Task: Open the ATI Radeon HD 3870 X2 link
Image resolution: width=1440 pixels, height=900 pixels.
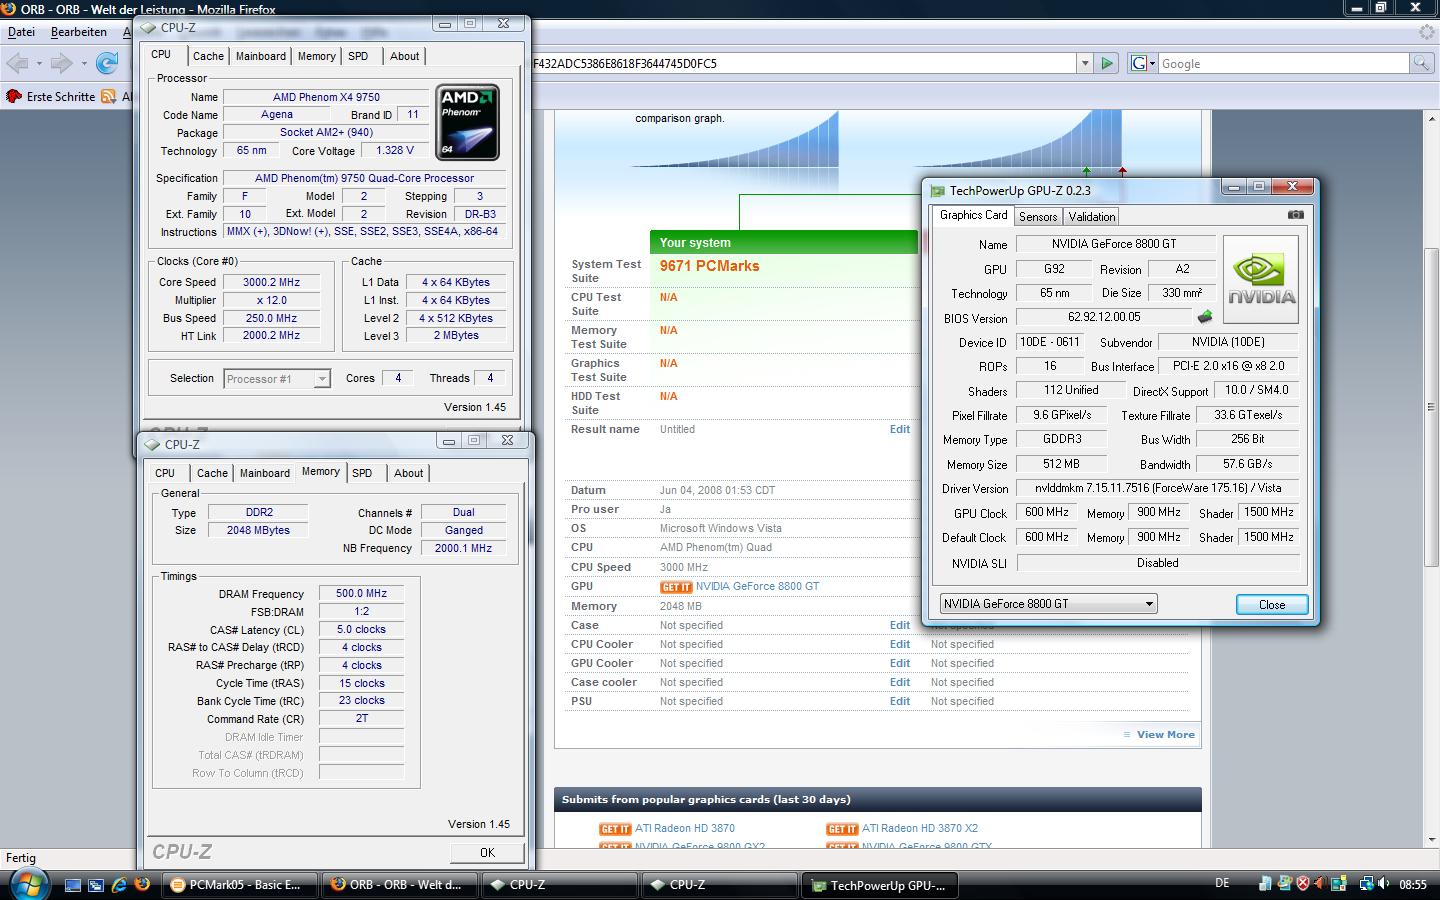Action: (920, 829)
